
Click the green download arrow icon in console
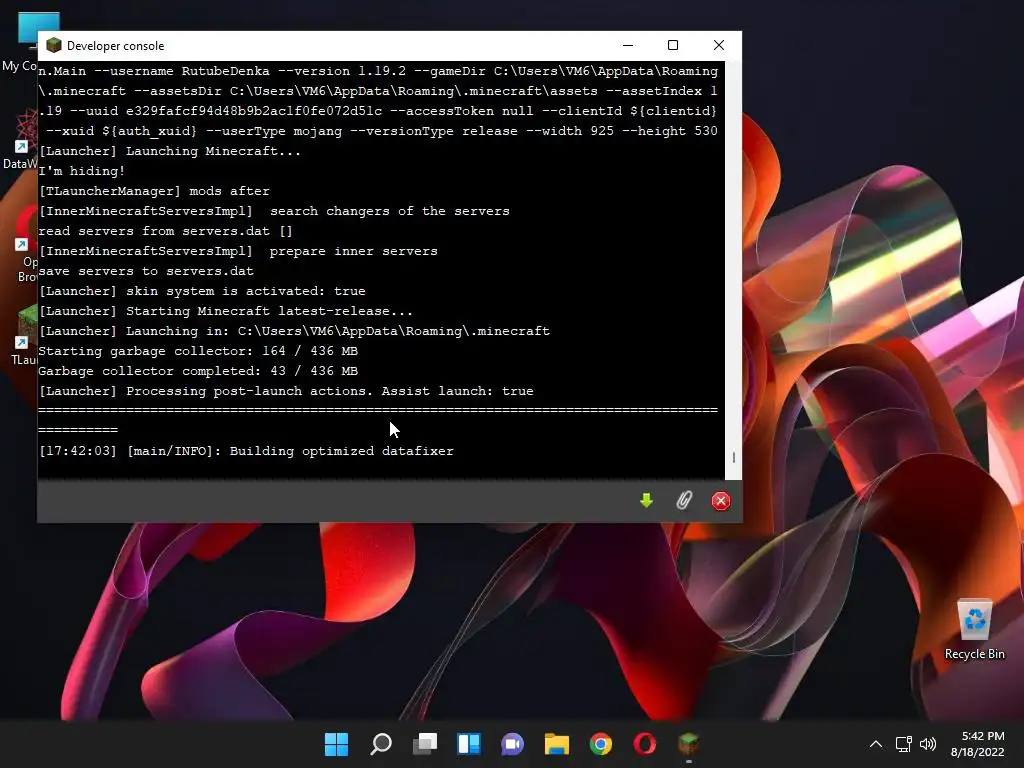point(646,501)
